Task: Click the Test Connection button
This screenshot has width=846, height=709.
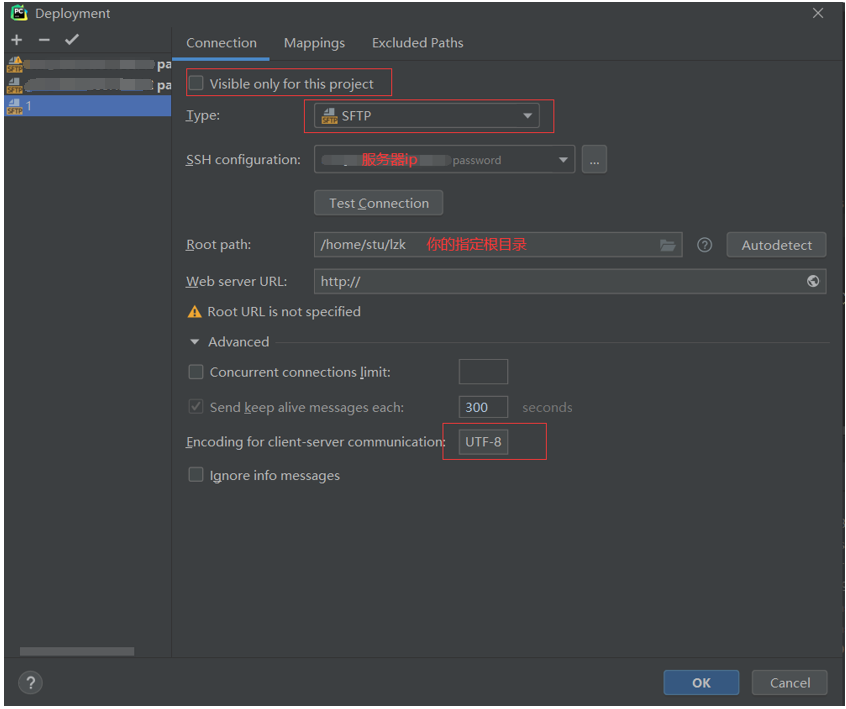Action: point(378,202)
